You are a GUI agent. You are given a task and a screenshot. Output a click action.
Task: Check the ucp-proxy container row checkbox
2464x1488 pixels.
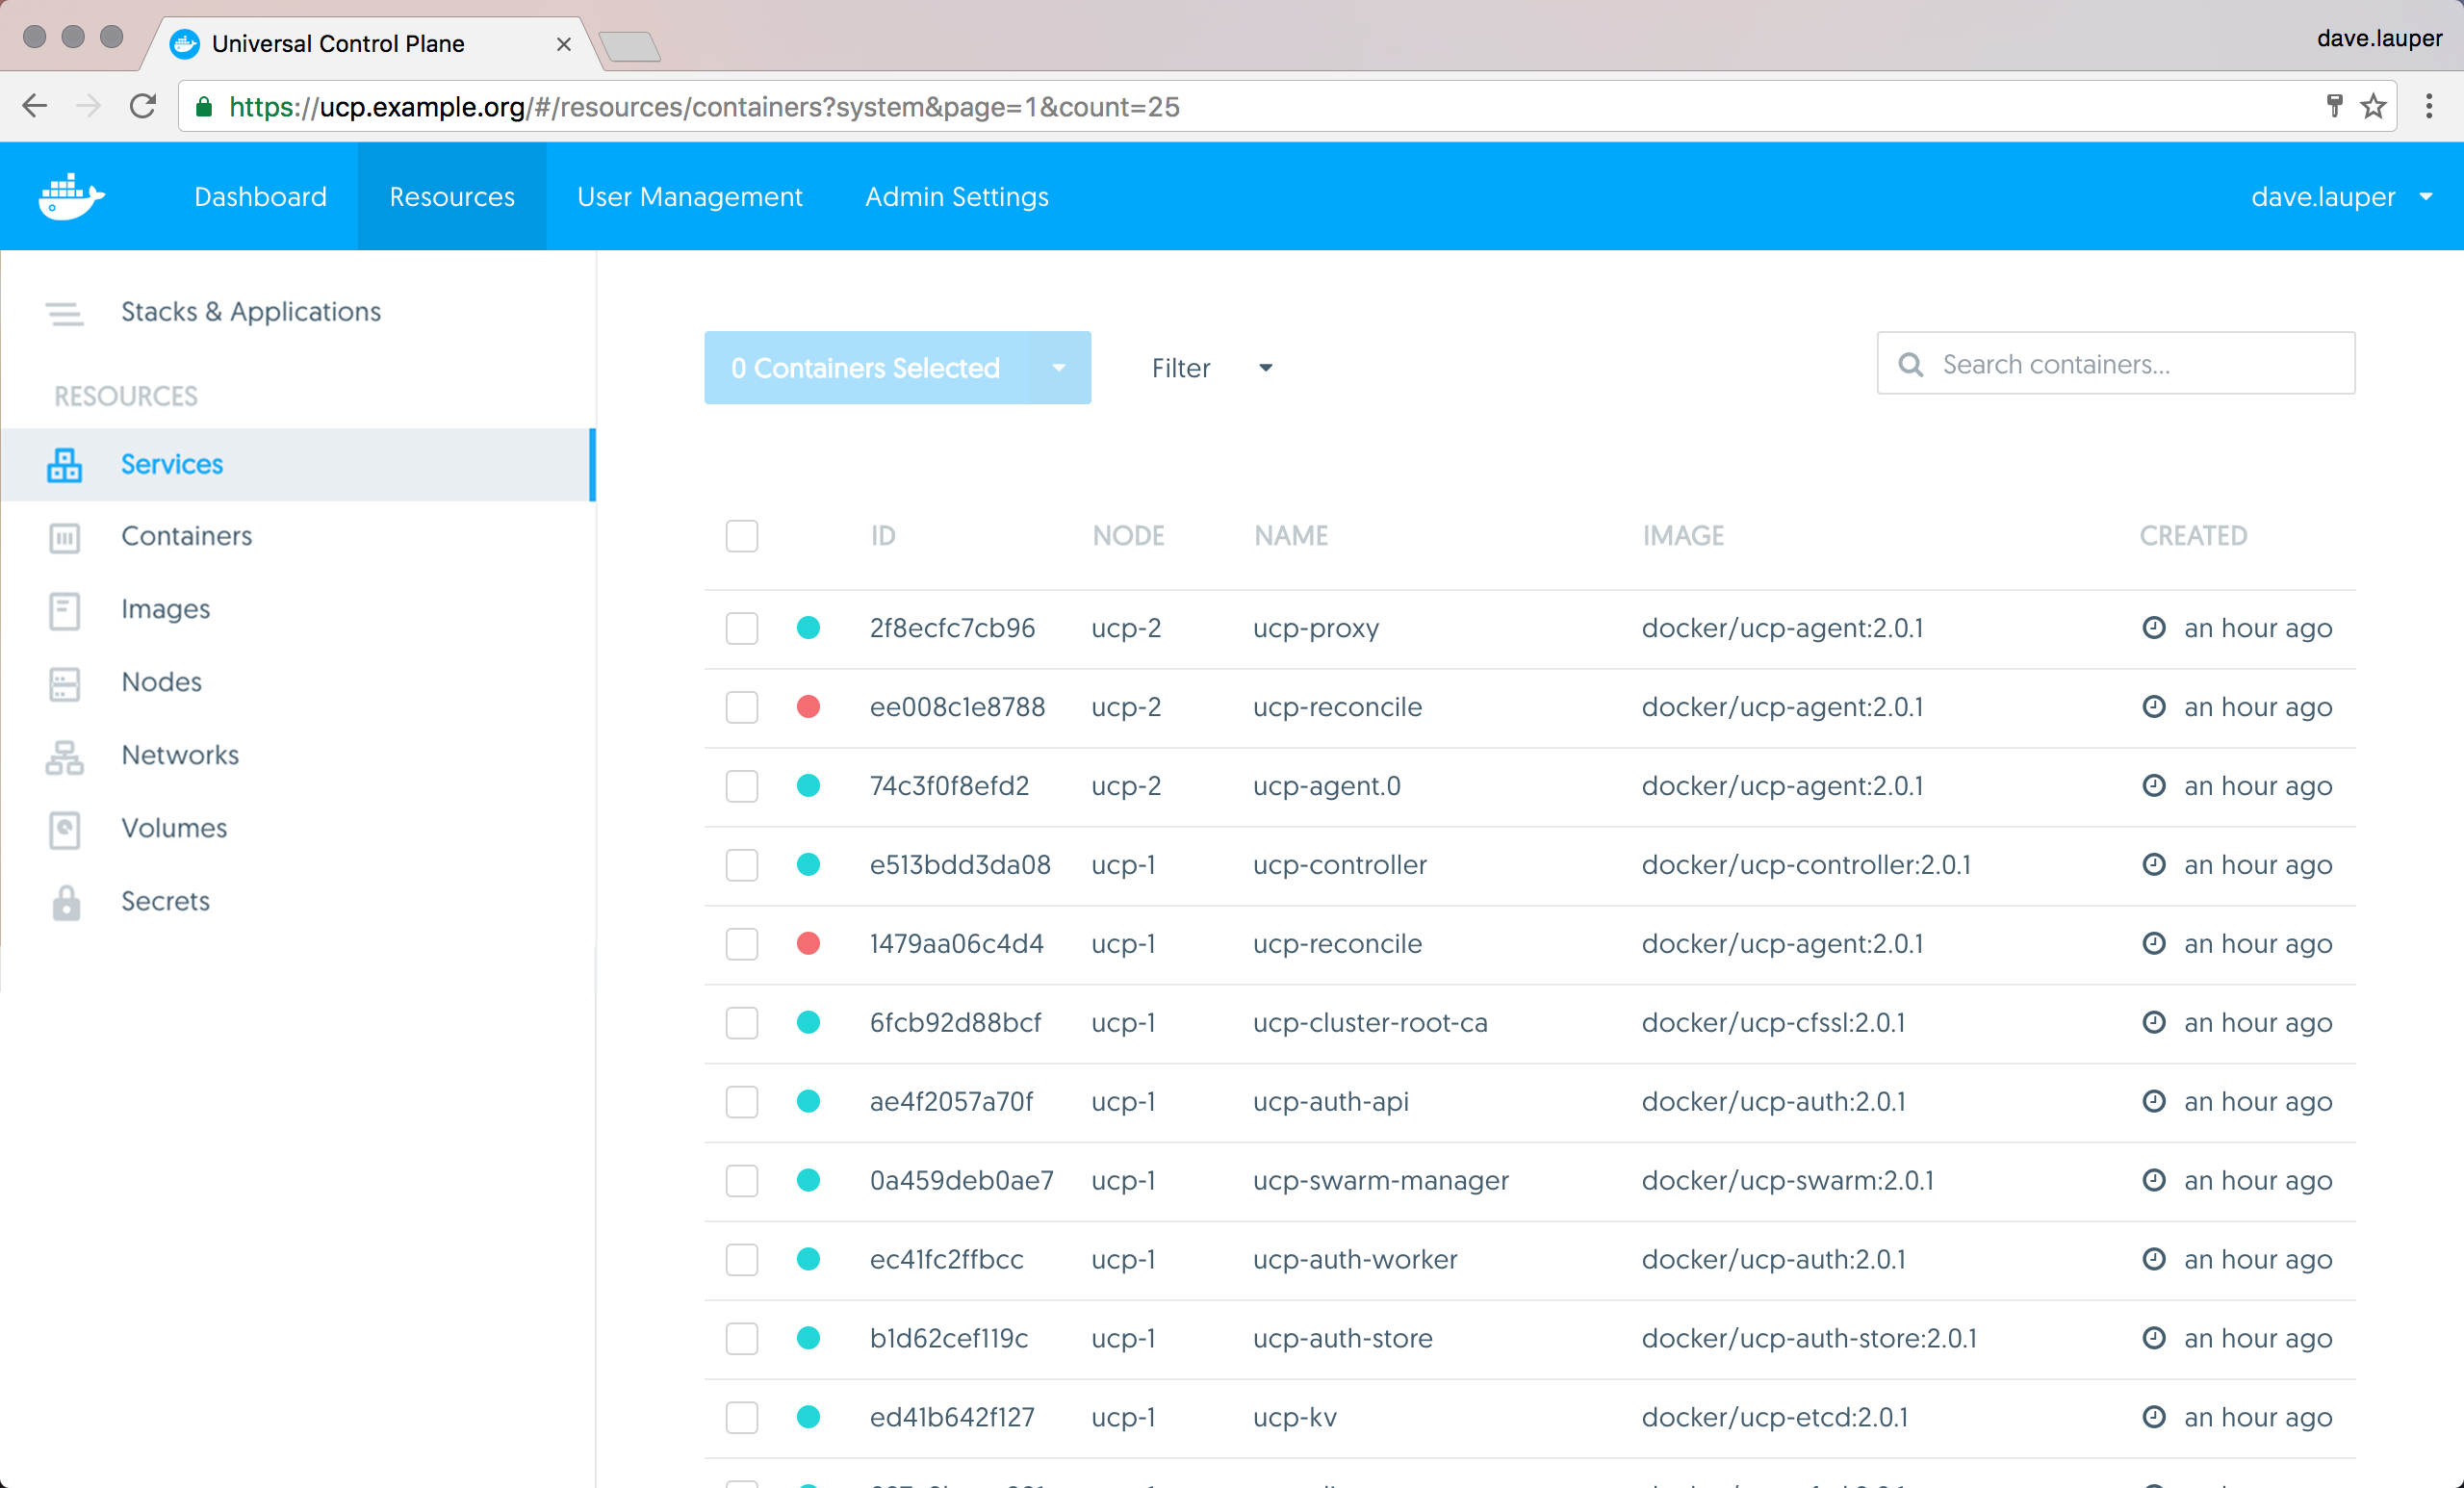tap(742, 628)
